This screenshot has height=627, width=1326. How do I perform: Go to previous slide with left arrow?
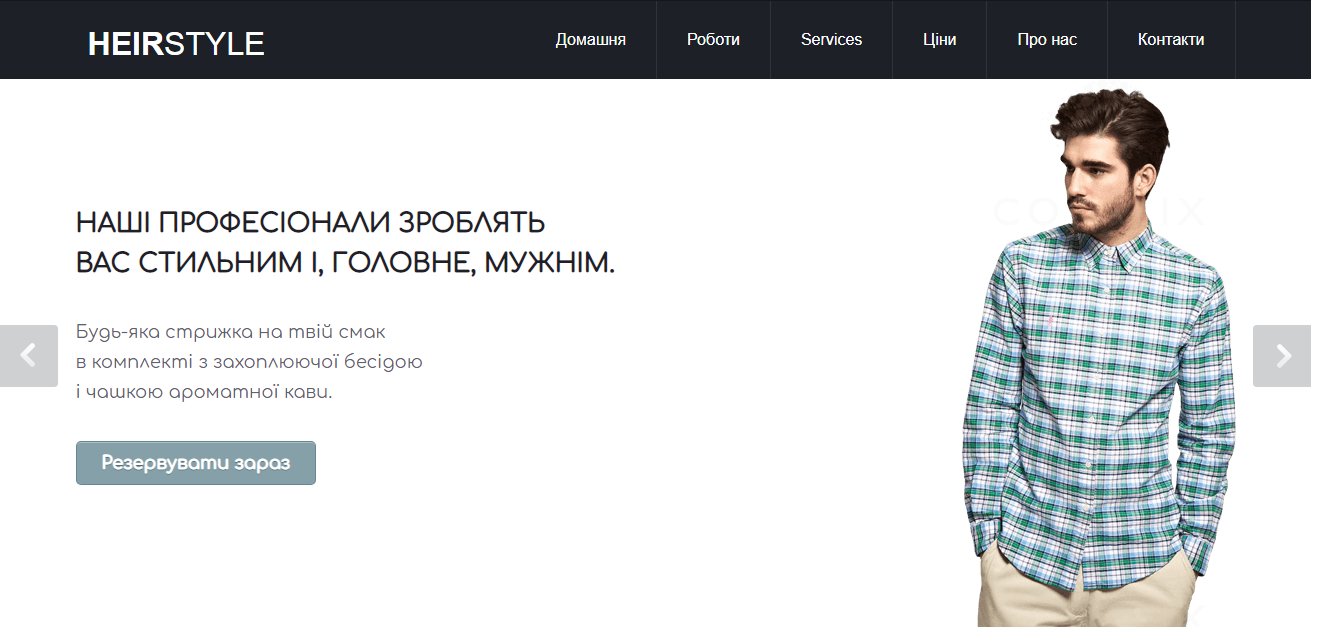(28, 356)
